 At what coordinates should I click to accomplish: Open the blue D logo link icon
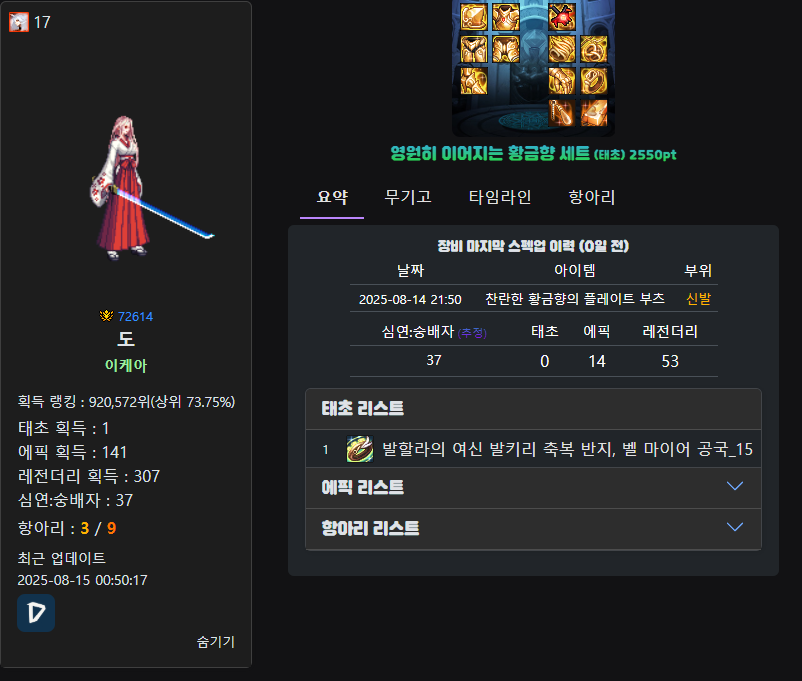point(36,613)
